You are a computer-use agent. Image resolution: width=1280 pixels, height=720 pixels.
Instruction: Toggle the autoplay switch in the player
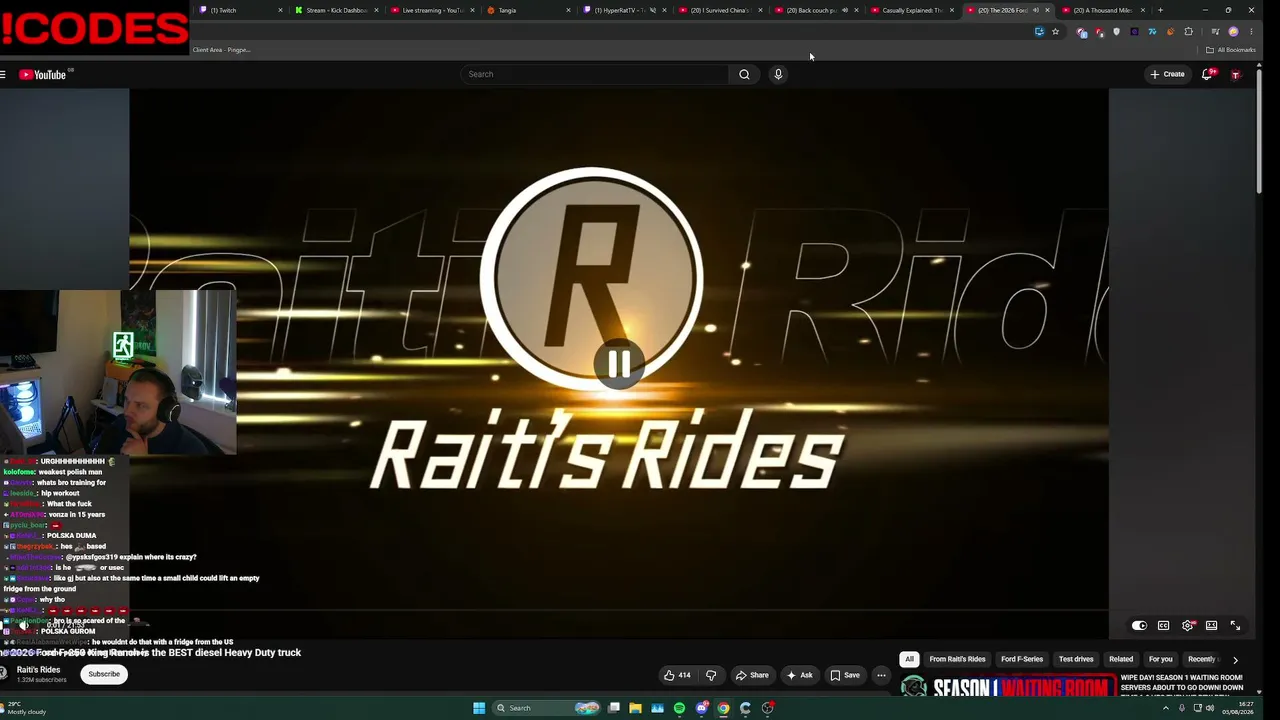pos(1139,626)
